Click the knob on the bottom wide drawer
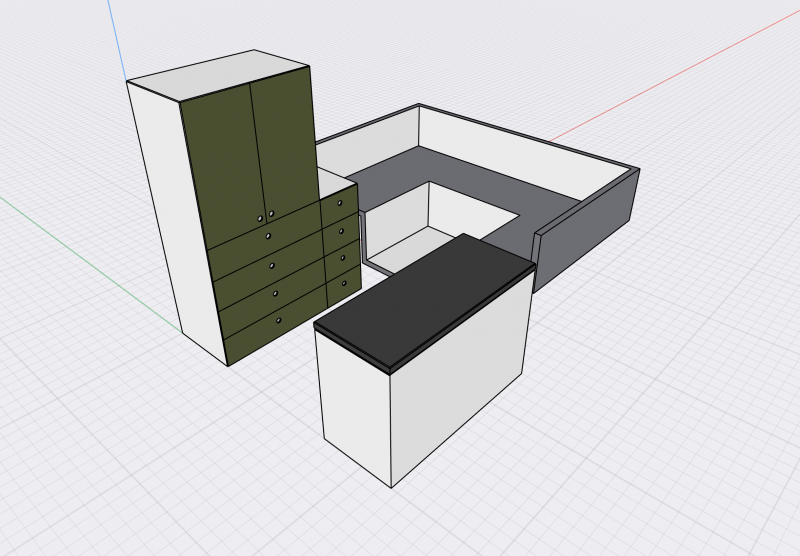The width and height of the screenshot is (800, 556). point(279,320)
